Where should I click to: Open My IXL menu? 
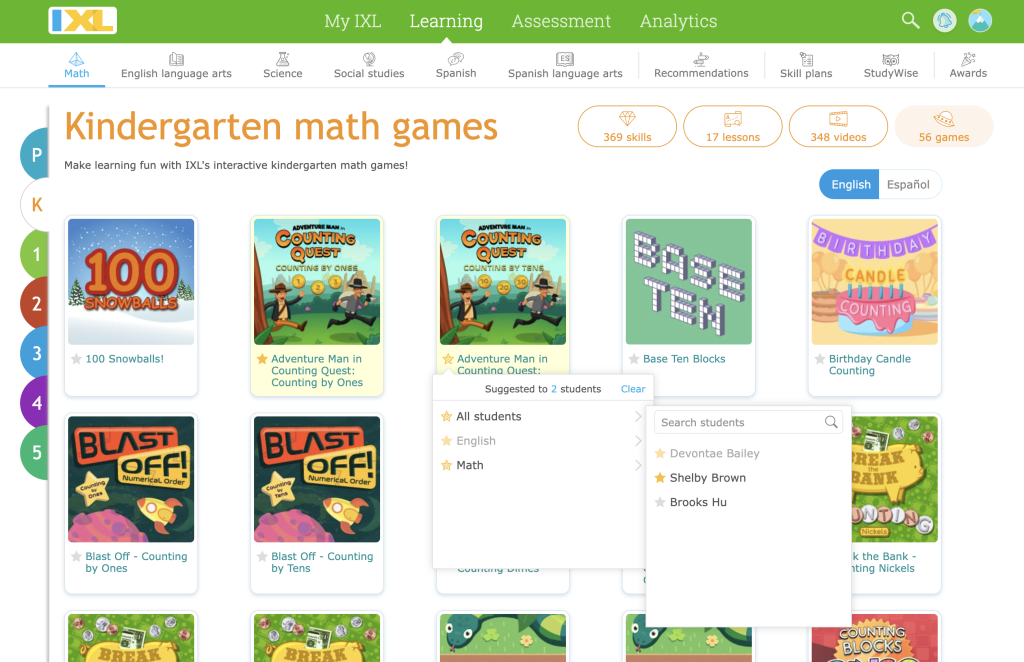pyautogui.click(x=353, y=21)
